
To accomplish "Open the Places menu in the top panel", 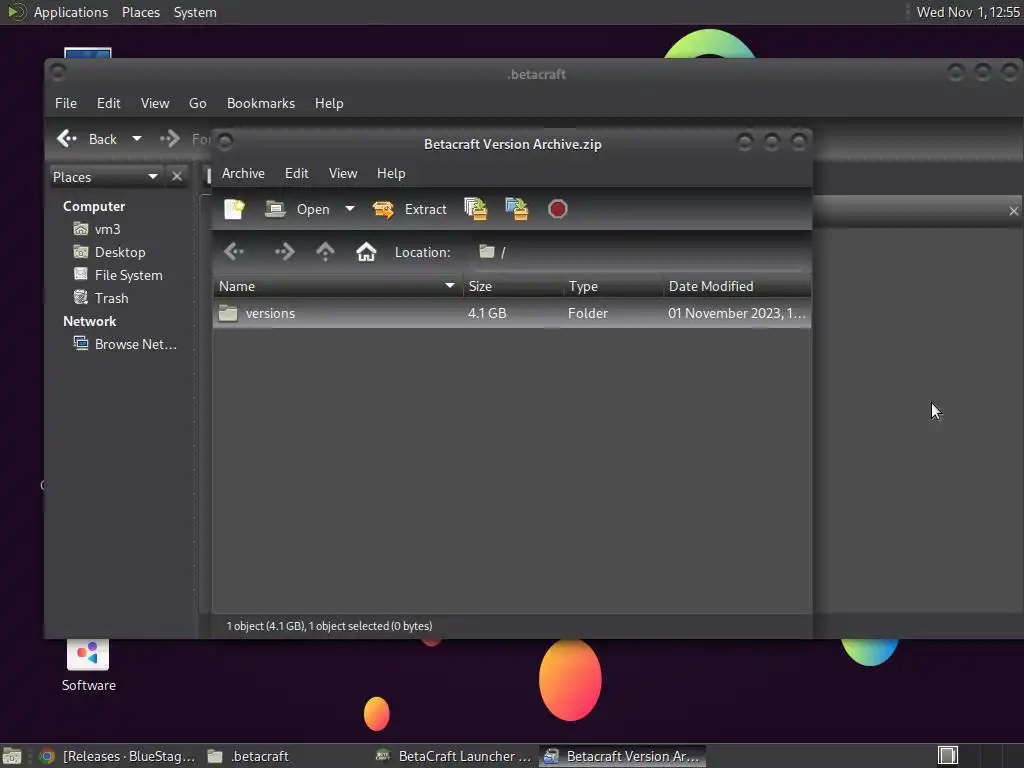I will point(140,12).
